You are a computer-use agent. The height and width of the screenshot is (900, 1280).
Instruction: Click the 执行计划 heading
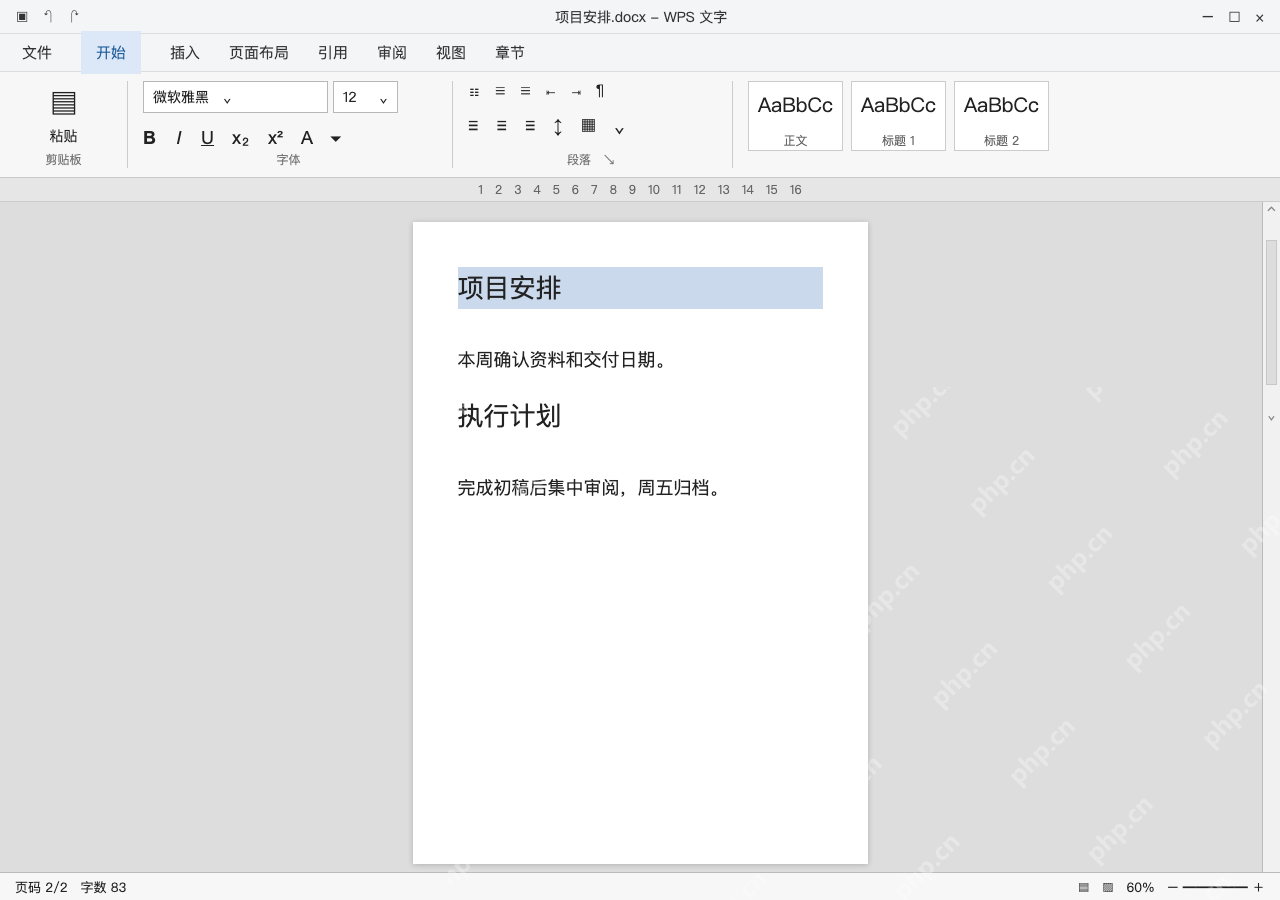point(510,416)
